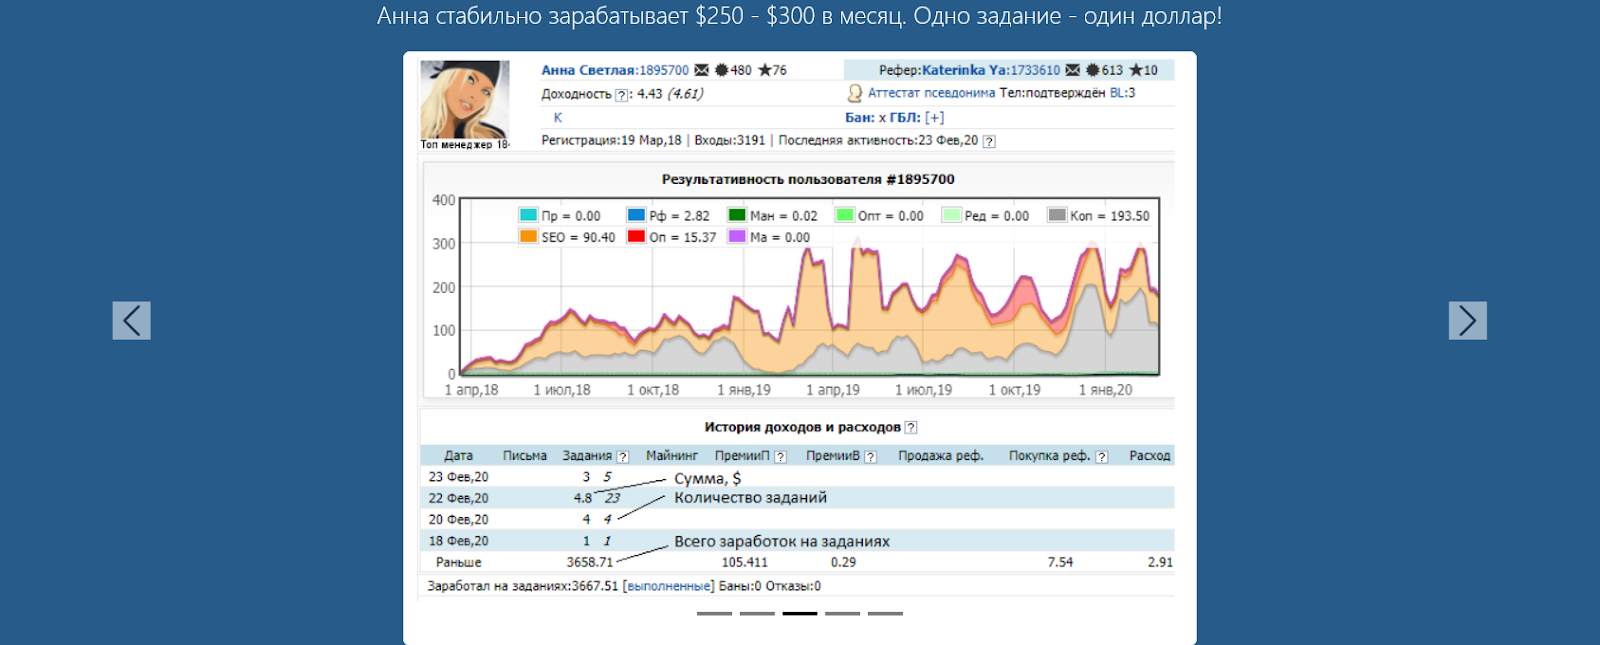Open help icon next to Доходность
The width and height of the screenshot is (1600, 645).
622,95
